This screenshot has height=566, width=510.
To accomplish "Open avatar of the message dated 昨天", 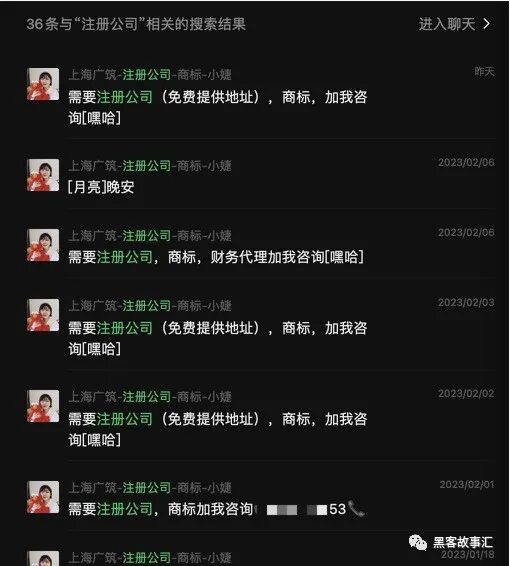I will tap(43, 84).
